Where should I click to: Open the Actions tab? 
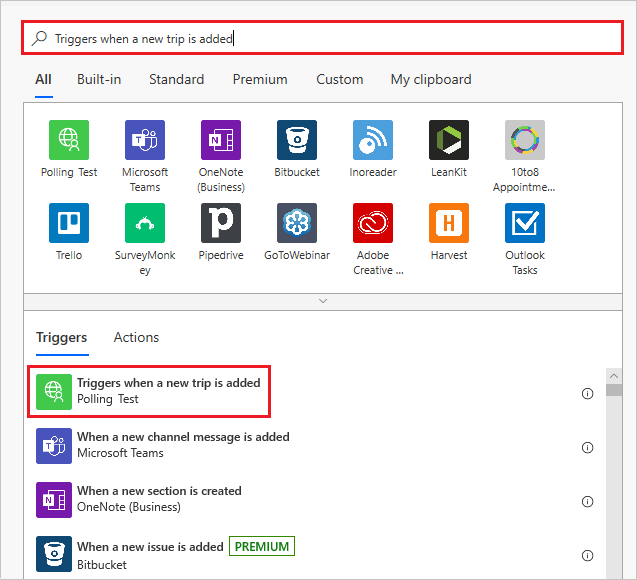(136, 338)
